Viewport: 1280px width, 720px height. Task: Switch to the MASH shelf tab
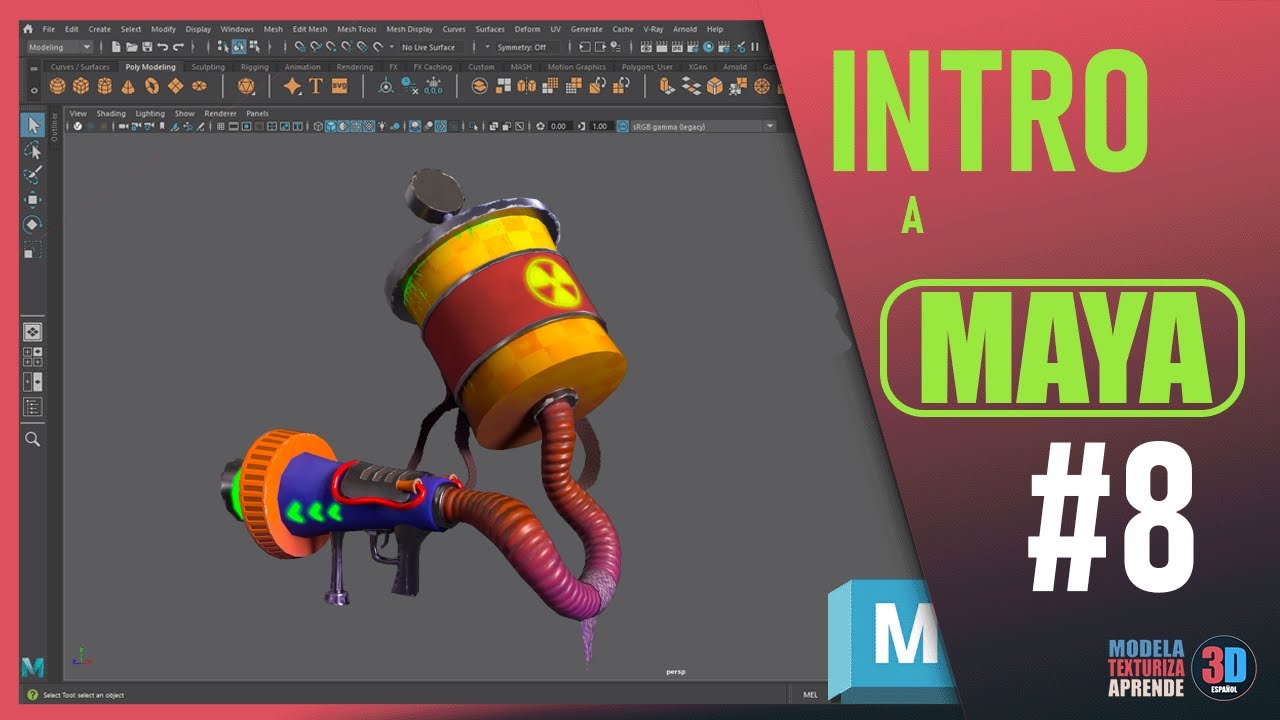pyautogui.click(x=521, y=67)
